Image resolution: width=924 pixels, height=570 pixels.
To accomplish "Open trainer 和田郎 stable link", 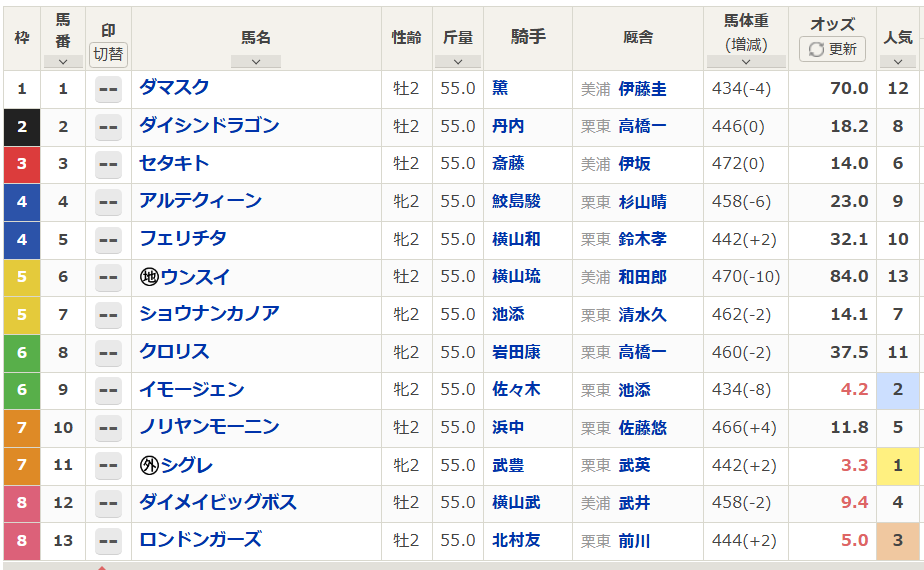I will pyautogui.click(x=642, y=277).
